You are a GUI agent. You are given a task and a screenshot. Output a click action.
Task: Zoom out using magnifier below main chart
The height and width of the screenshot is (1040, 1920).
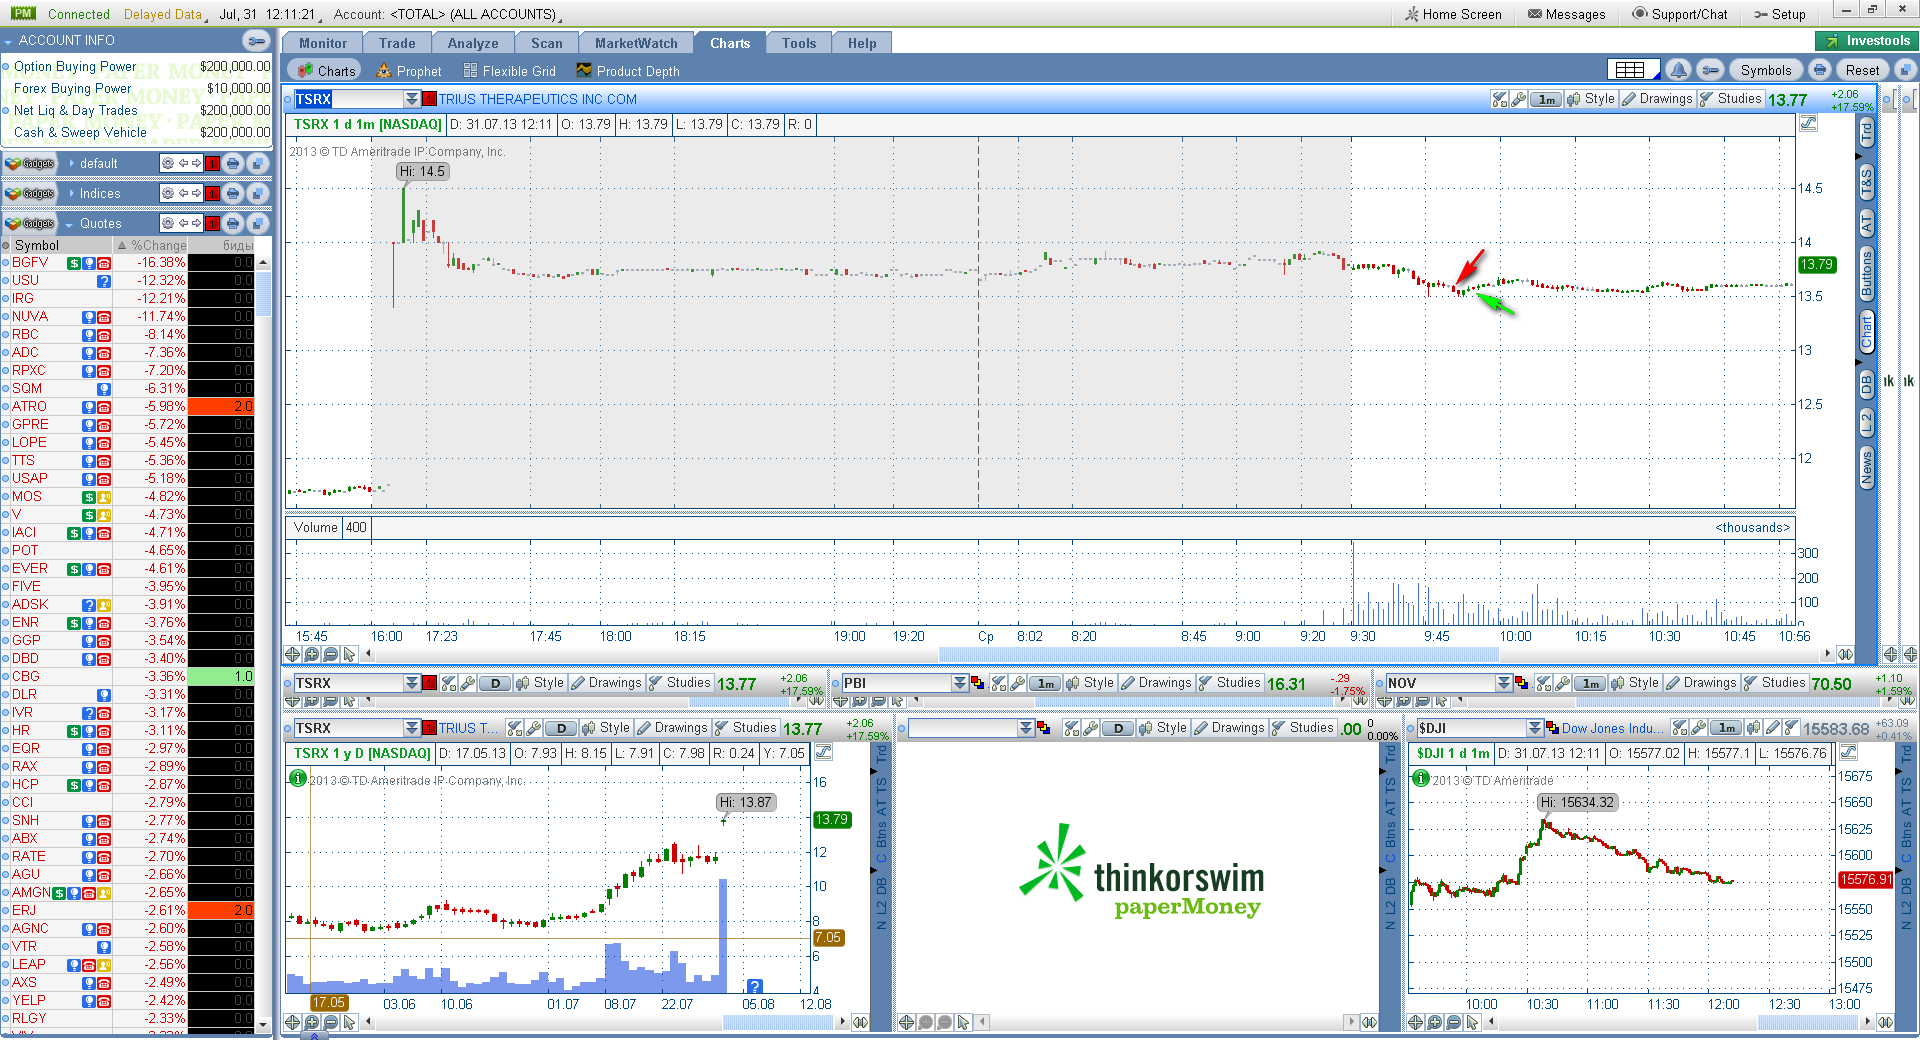click(331, 654)
